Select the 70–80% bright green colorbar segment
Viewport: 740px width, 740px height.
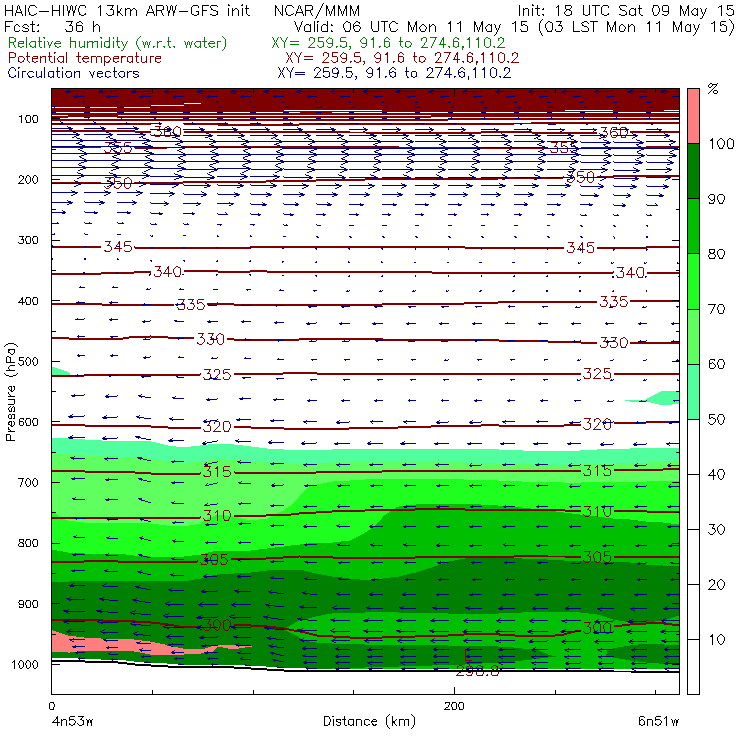pyautogui.click(x=693, y=281)
